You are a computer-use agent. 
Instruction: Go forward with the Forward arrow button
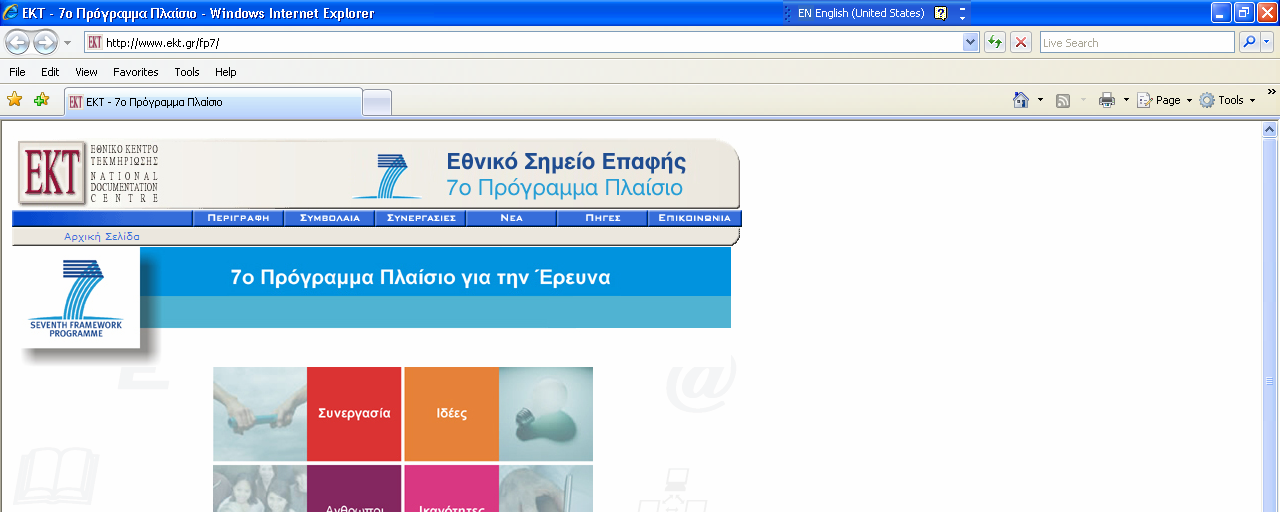(45, 42)
